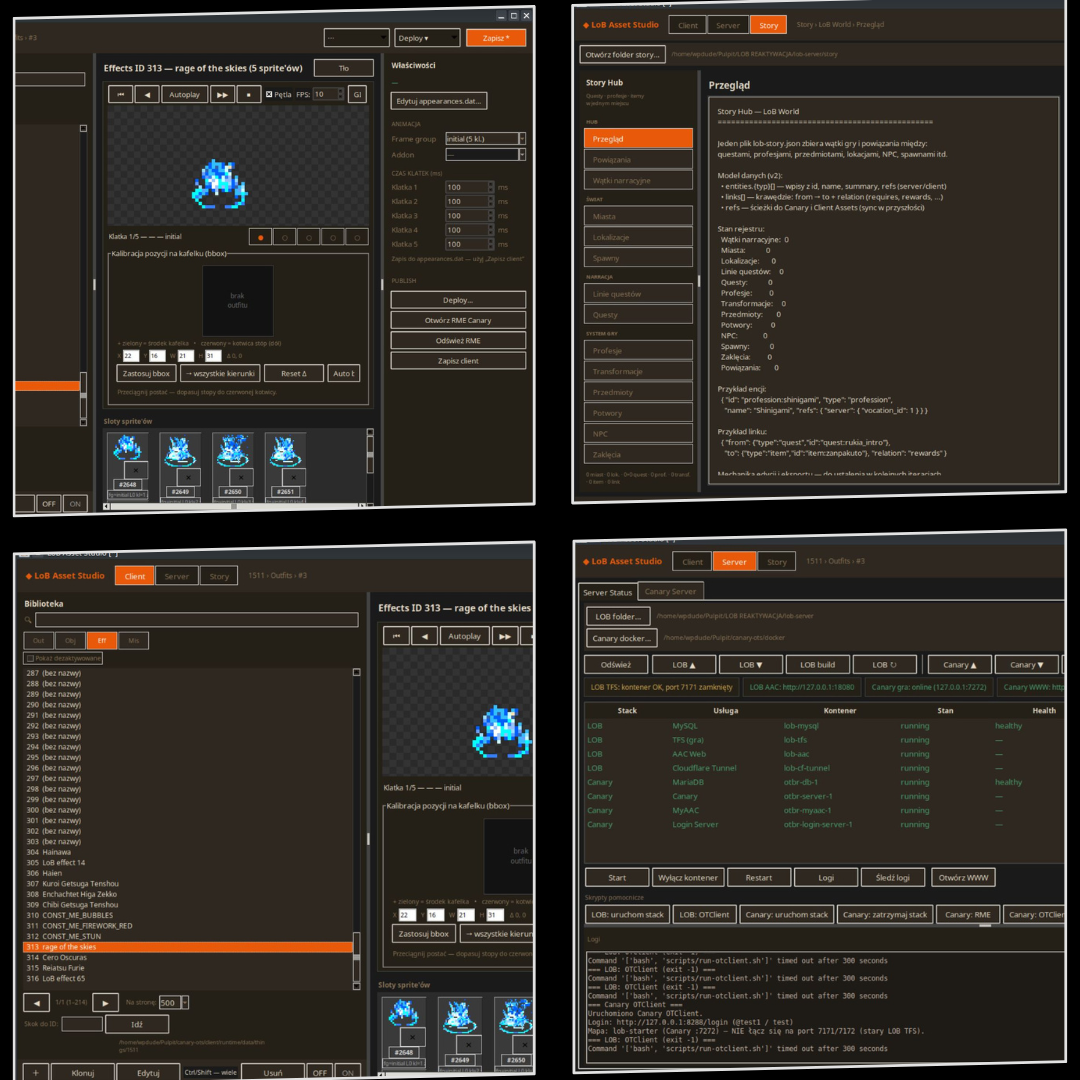Open Powiązania in Story Hub sidebar
Screen dimensions: 1080x1080
[638, 159]
